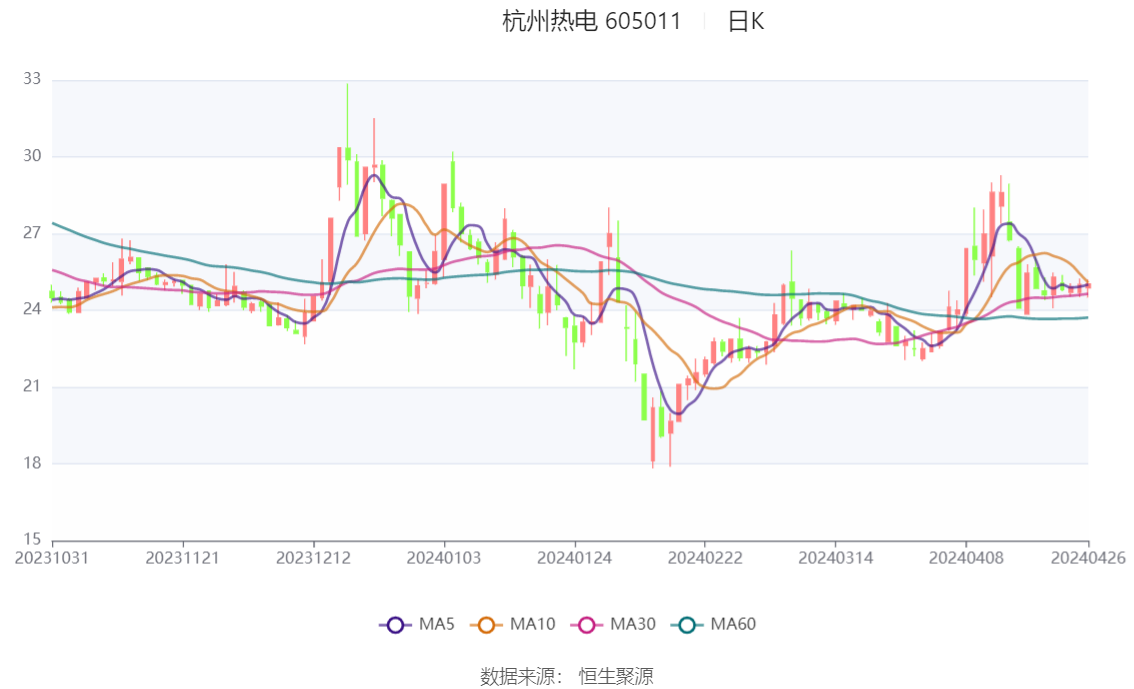Viewport: 1134px width, 689px height.
Task: Click the MA5 legend label text
Action: (437, 624)
